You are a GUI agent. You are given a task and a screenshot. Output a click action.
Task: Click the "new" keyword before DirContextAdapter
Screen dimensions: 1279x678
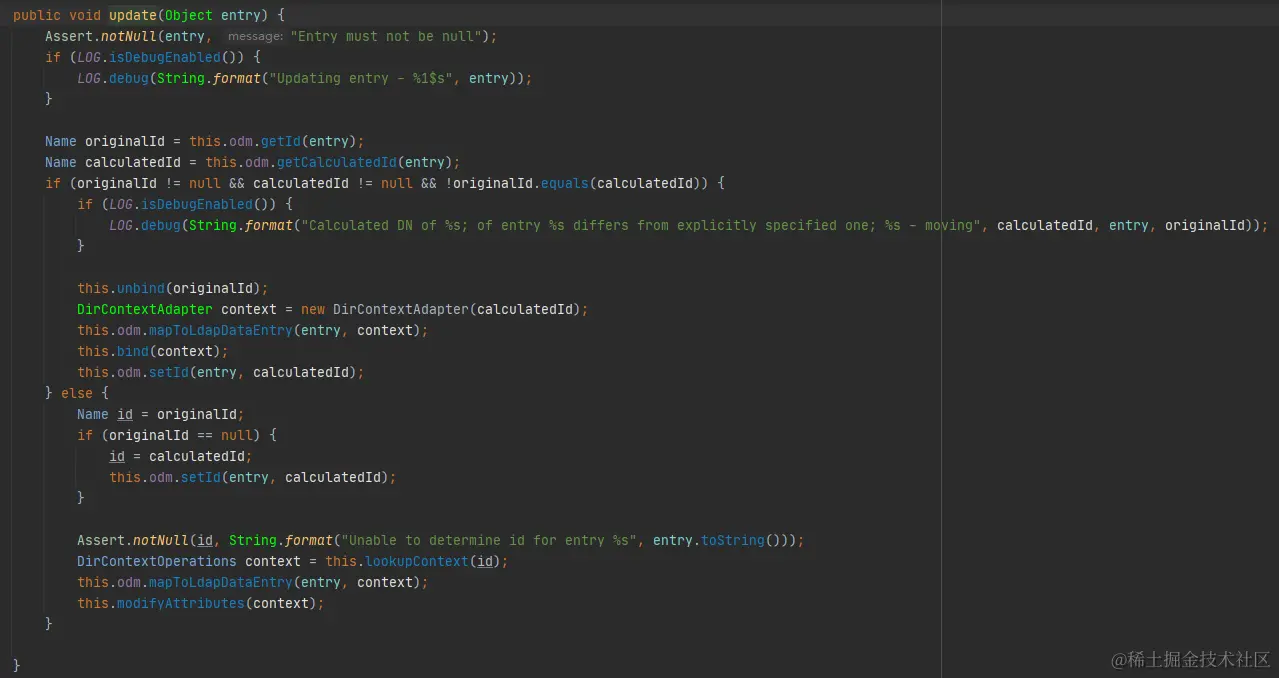(313, 309)
